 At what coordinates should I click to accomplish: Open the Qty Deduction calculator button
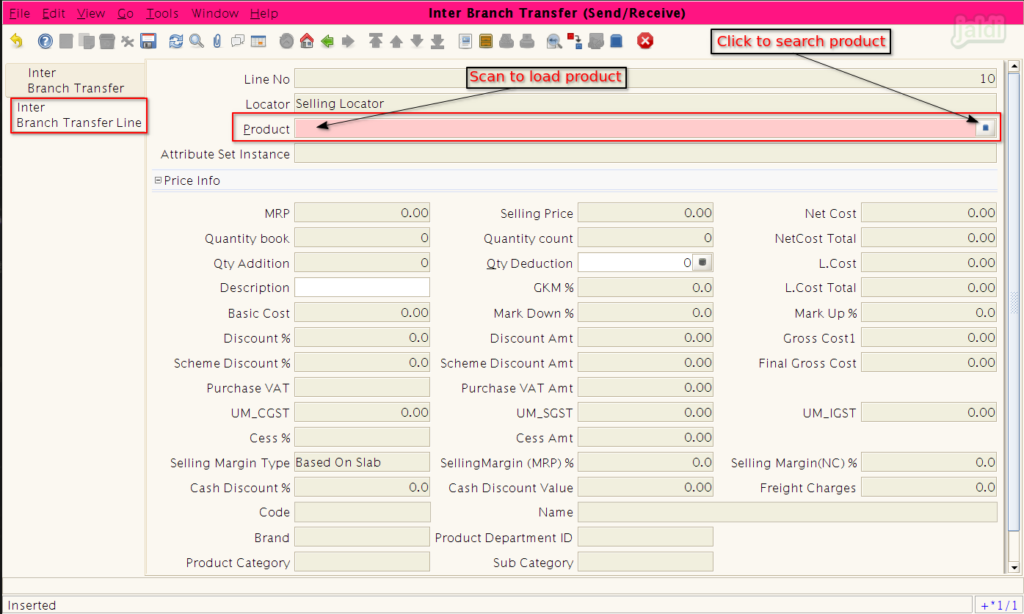tap(702, 263)
